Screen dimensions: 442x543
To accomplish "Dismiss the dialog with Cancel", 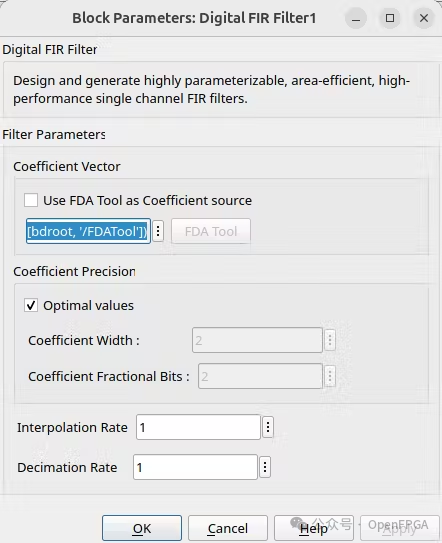I will point(228,528).
